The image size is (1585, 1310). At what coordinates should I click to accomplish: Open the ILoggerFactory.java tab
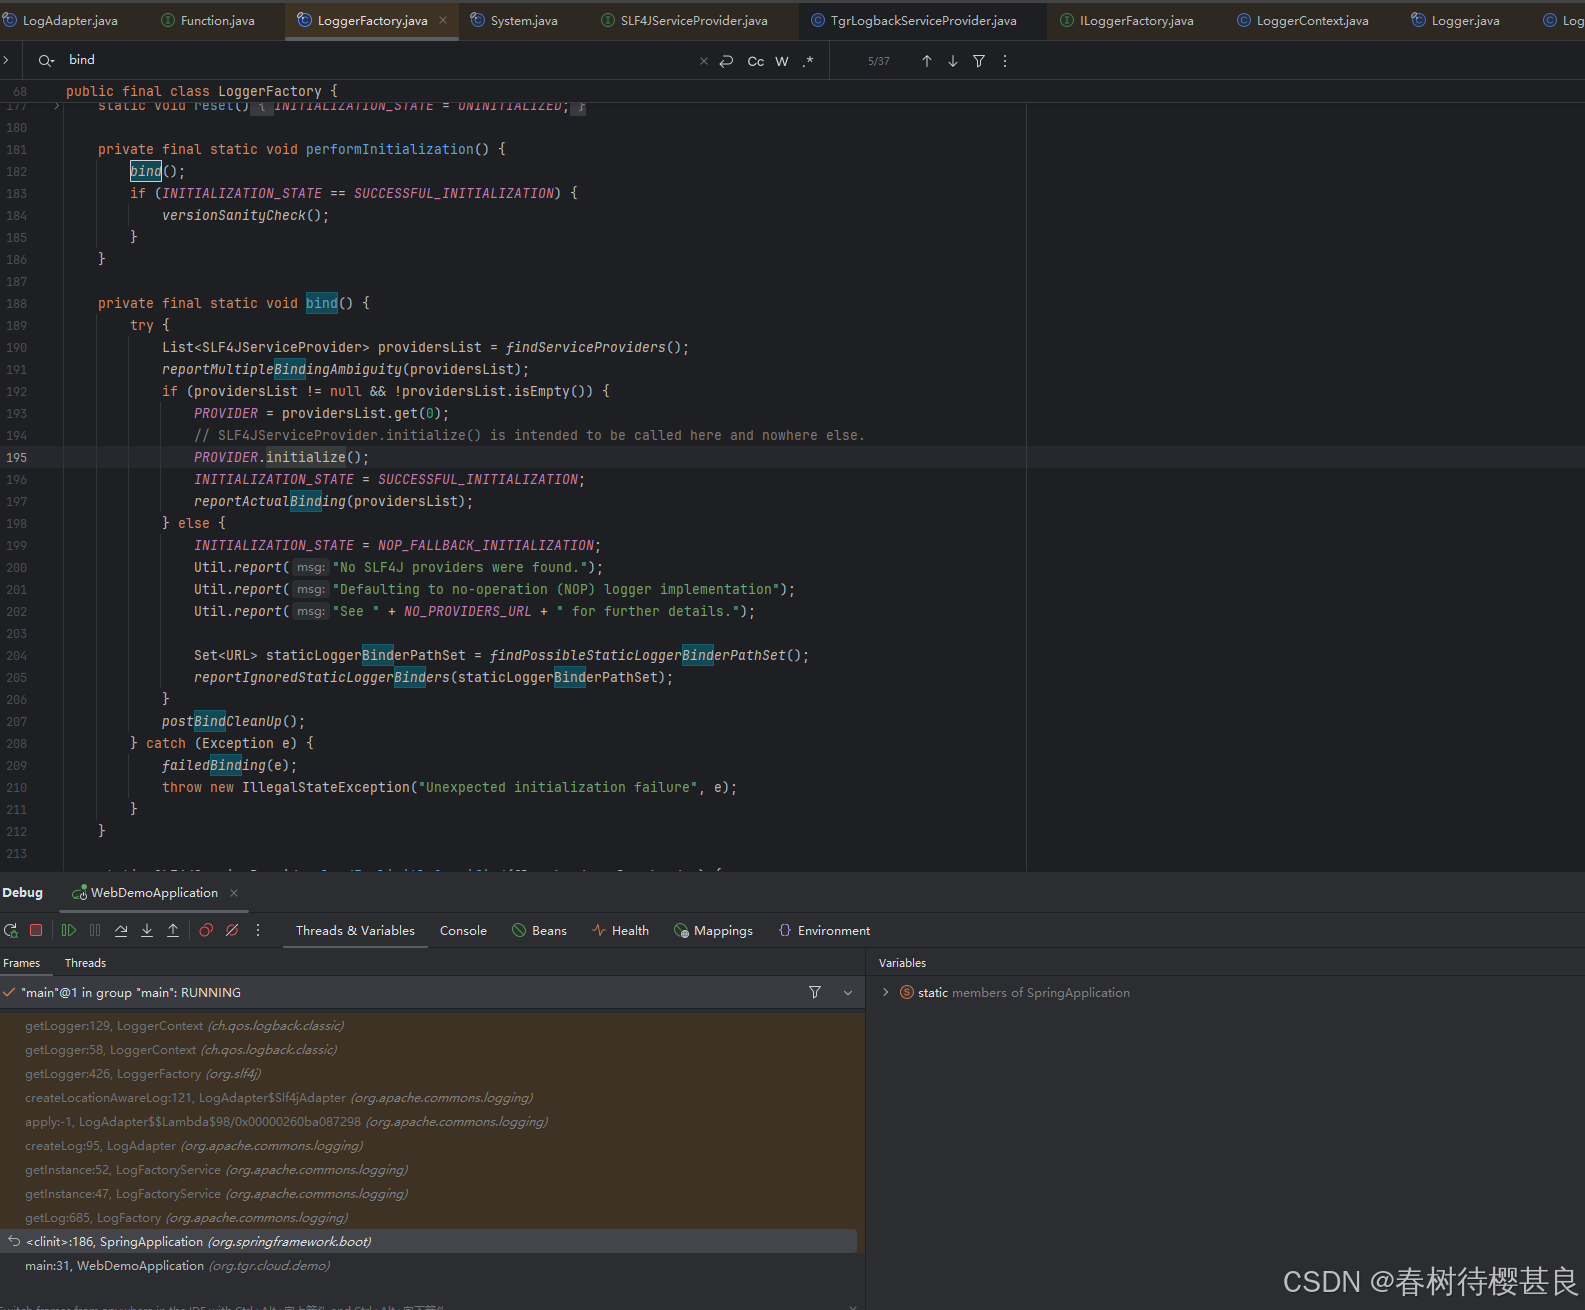coord(1127,20)
